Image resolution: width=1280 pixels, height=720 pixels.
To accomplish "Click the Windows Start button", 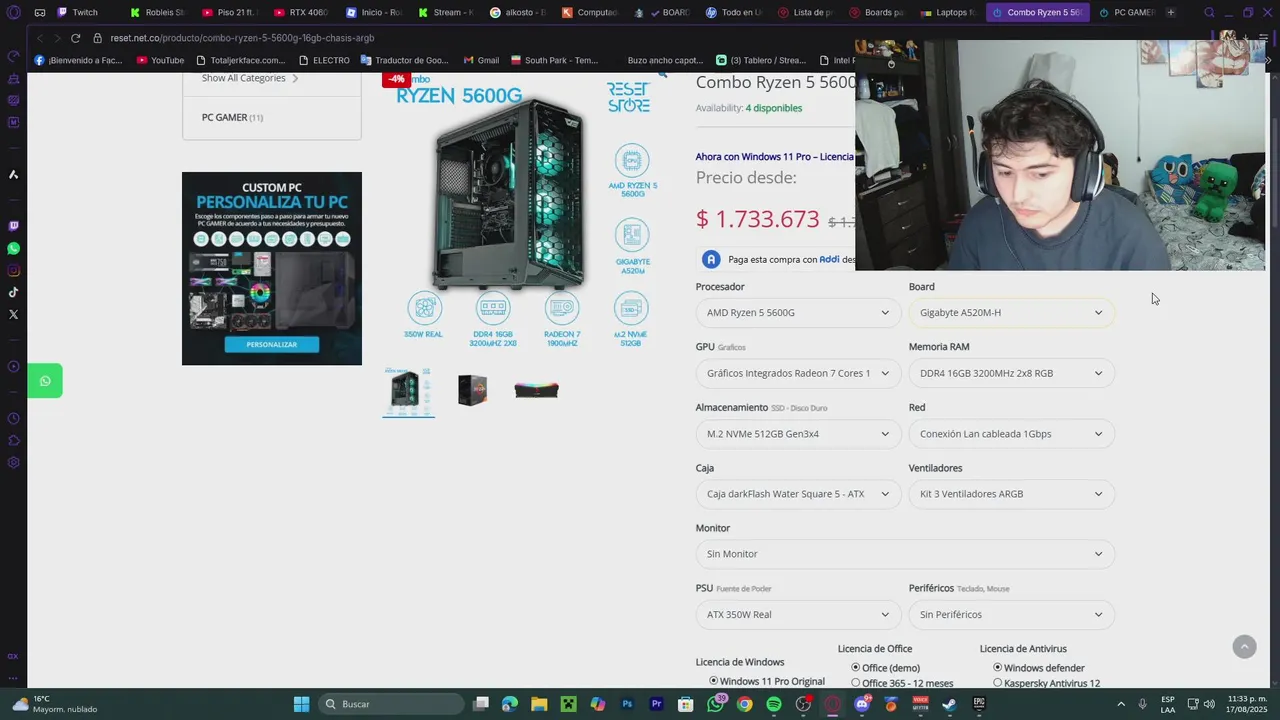I will (301, 704).
